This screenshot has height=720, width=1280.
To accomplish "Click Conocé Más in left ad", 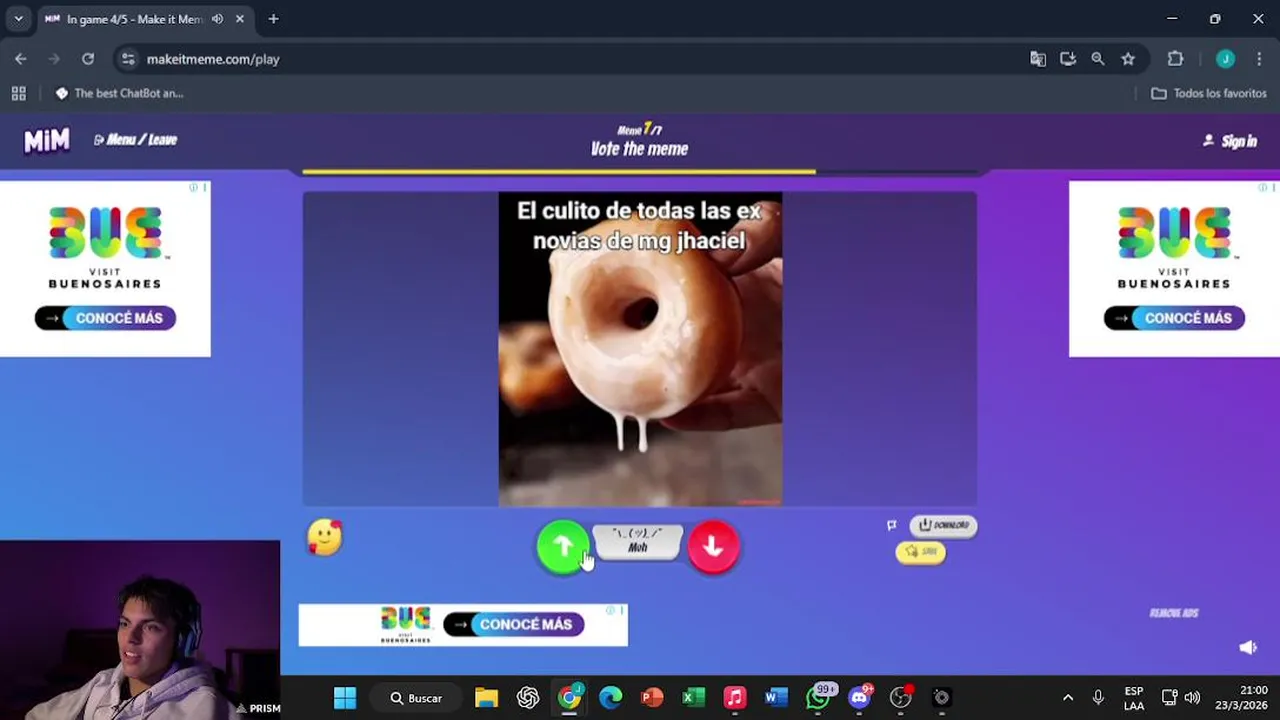I will pos(106,318).
